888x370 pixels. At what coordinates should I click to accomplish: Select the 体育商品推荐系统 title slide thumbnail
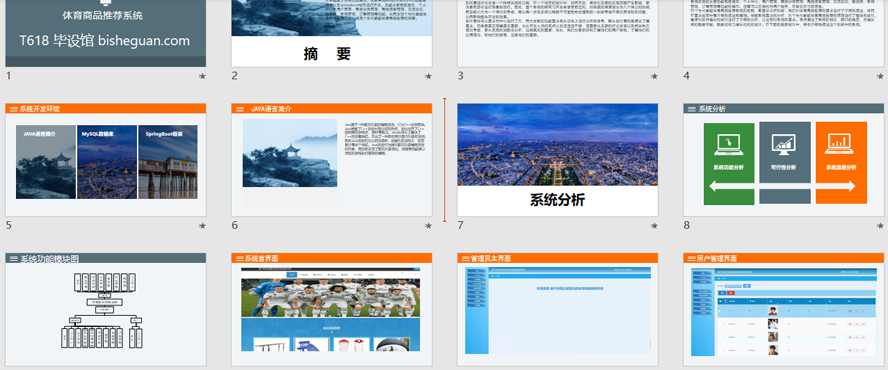106,33
